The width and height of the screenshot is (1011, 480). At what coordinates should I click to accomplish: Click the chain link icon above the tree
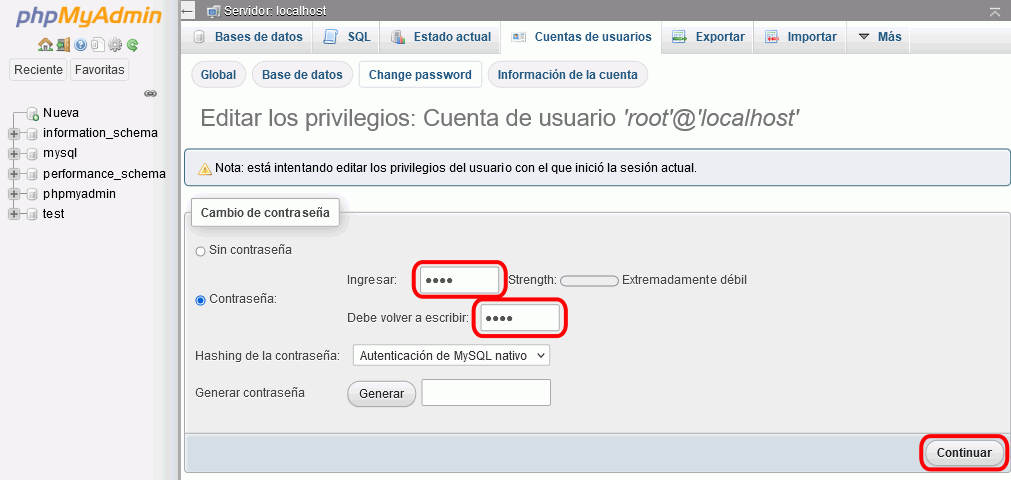point(151,94)
